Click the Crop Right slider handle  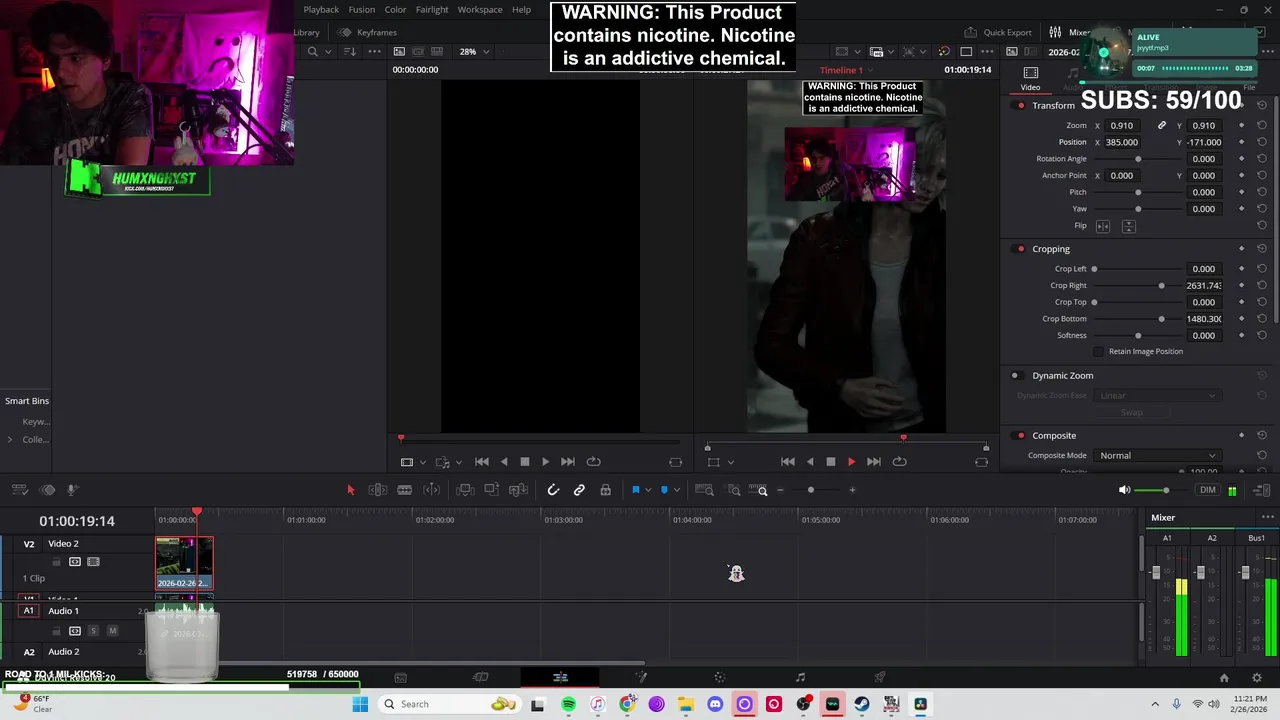pos(1161,286)
